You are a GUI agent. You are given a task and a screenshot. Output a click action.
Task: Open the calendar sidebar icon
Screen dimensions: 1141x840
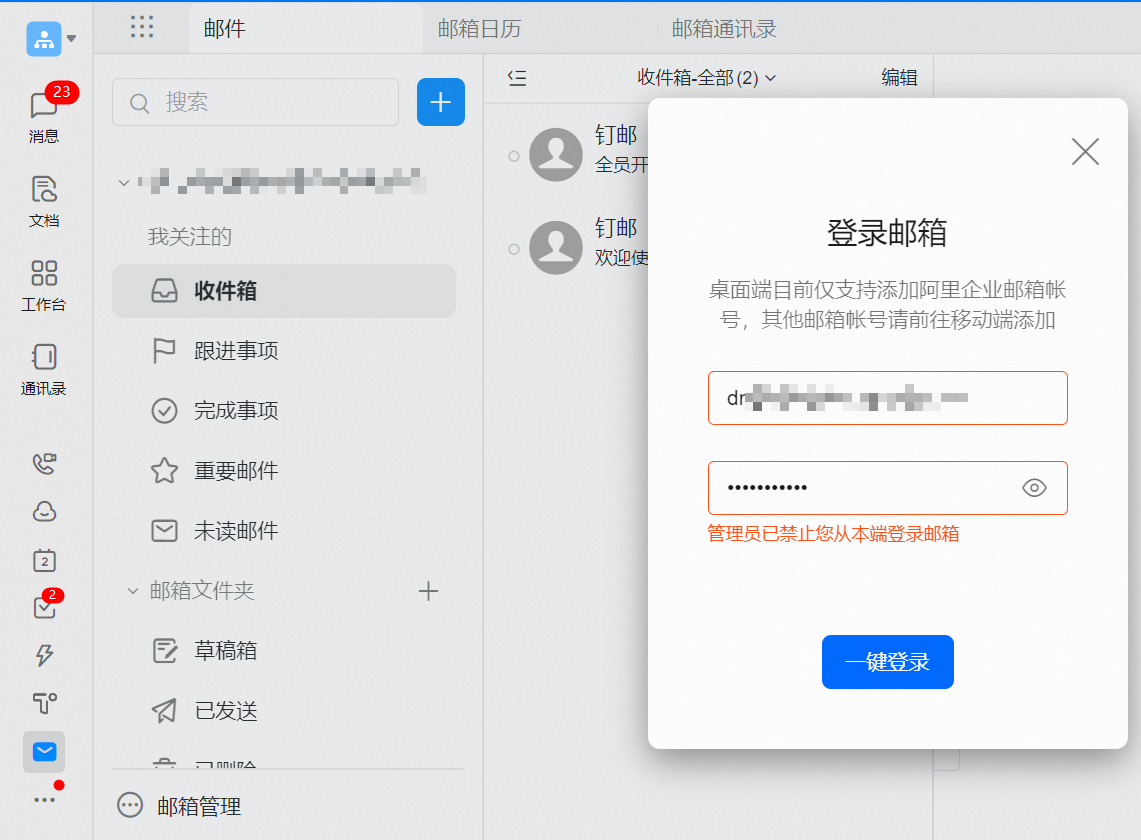click(x=44, y=560)
